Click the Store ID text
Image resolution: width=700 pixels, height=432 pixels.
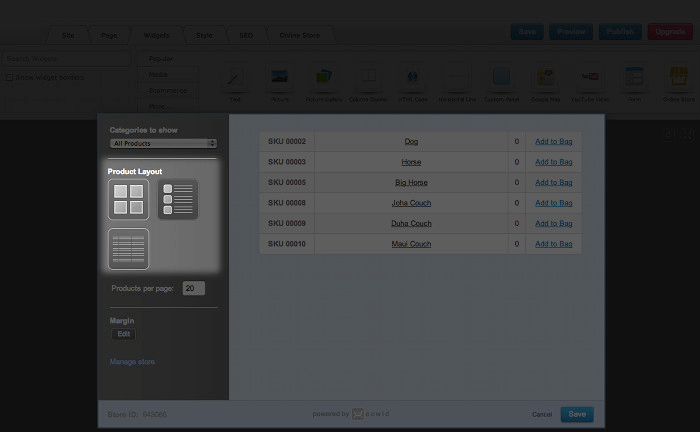(x=137, y=415)
